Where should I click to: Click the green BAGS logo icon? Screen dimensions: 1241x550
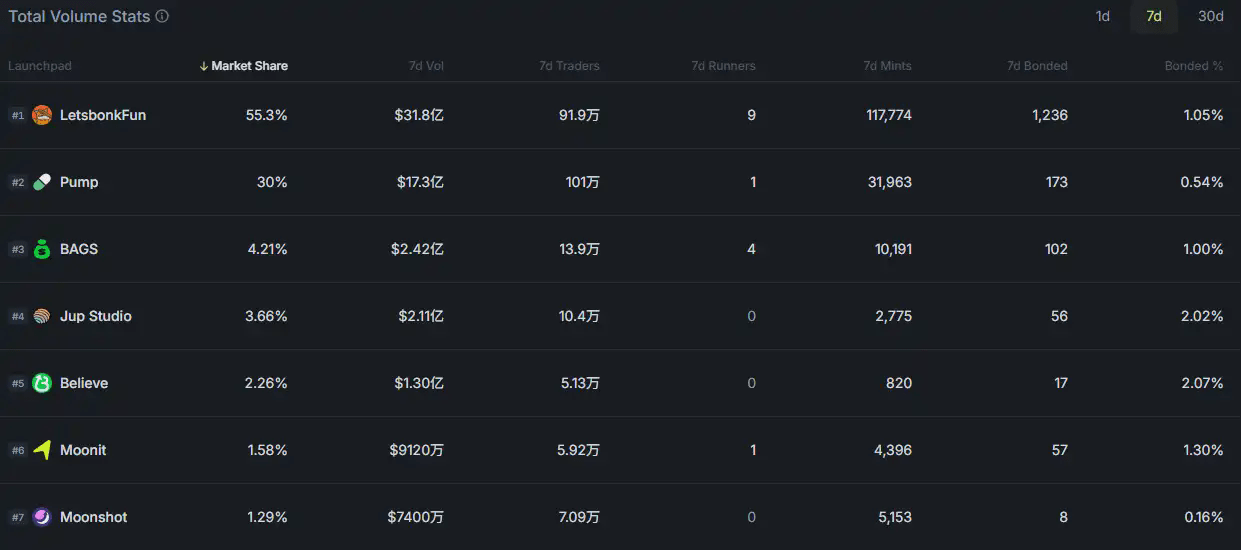42,249
